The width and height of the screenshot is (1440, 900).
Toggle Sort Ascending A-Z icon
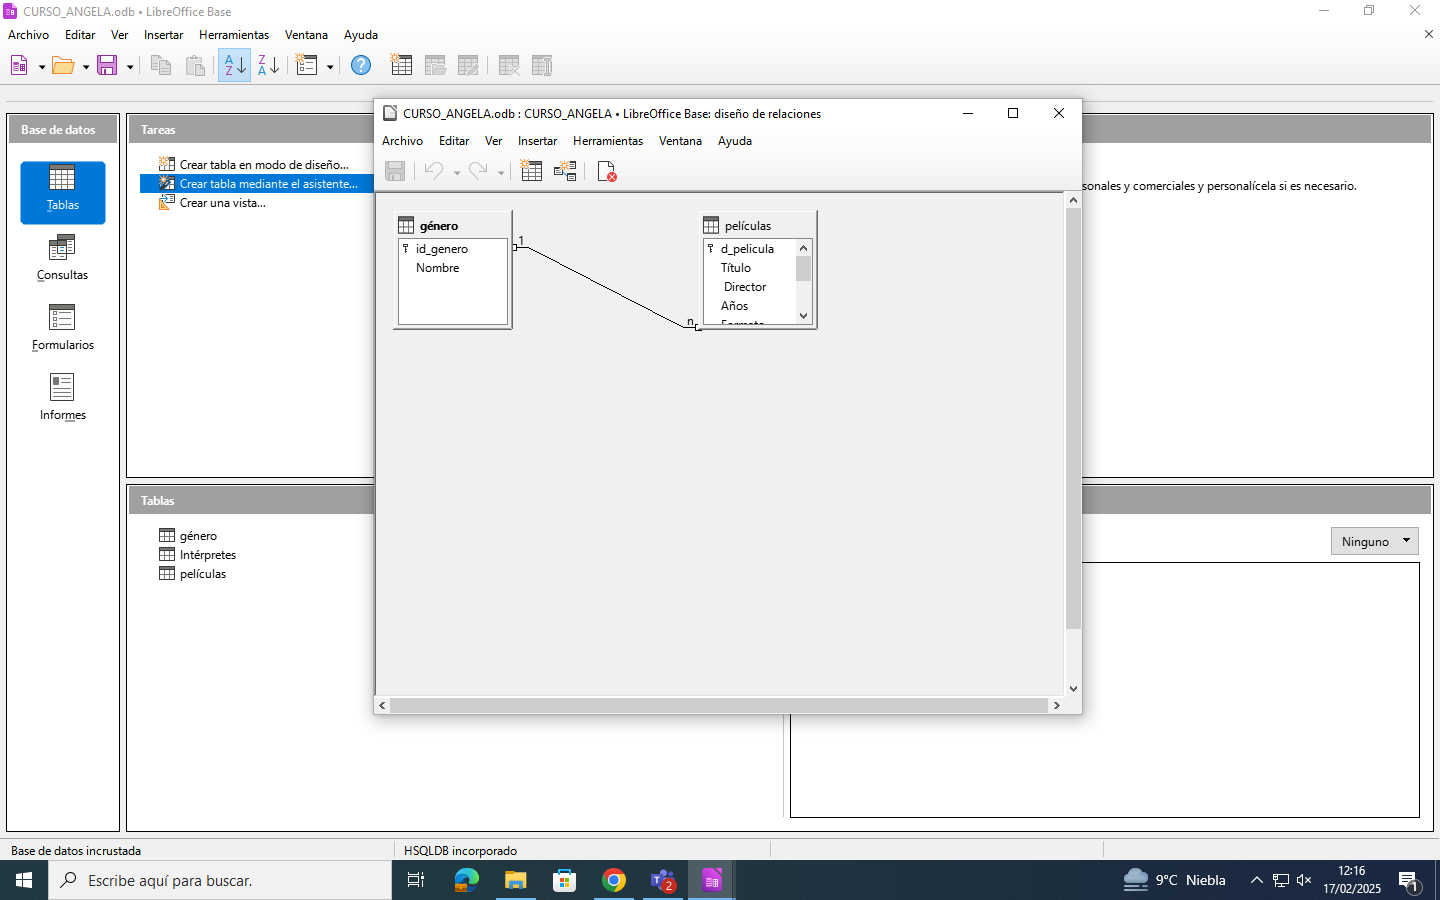click(235, 66)
